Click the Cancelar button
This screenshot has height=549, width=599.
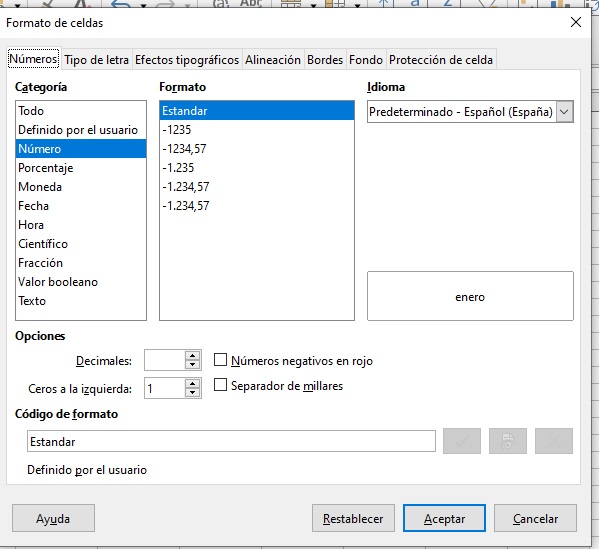pyautogui.click(x=535, y=518)
